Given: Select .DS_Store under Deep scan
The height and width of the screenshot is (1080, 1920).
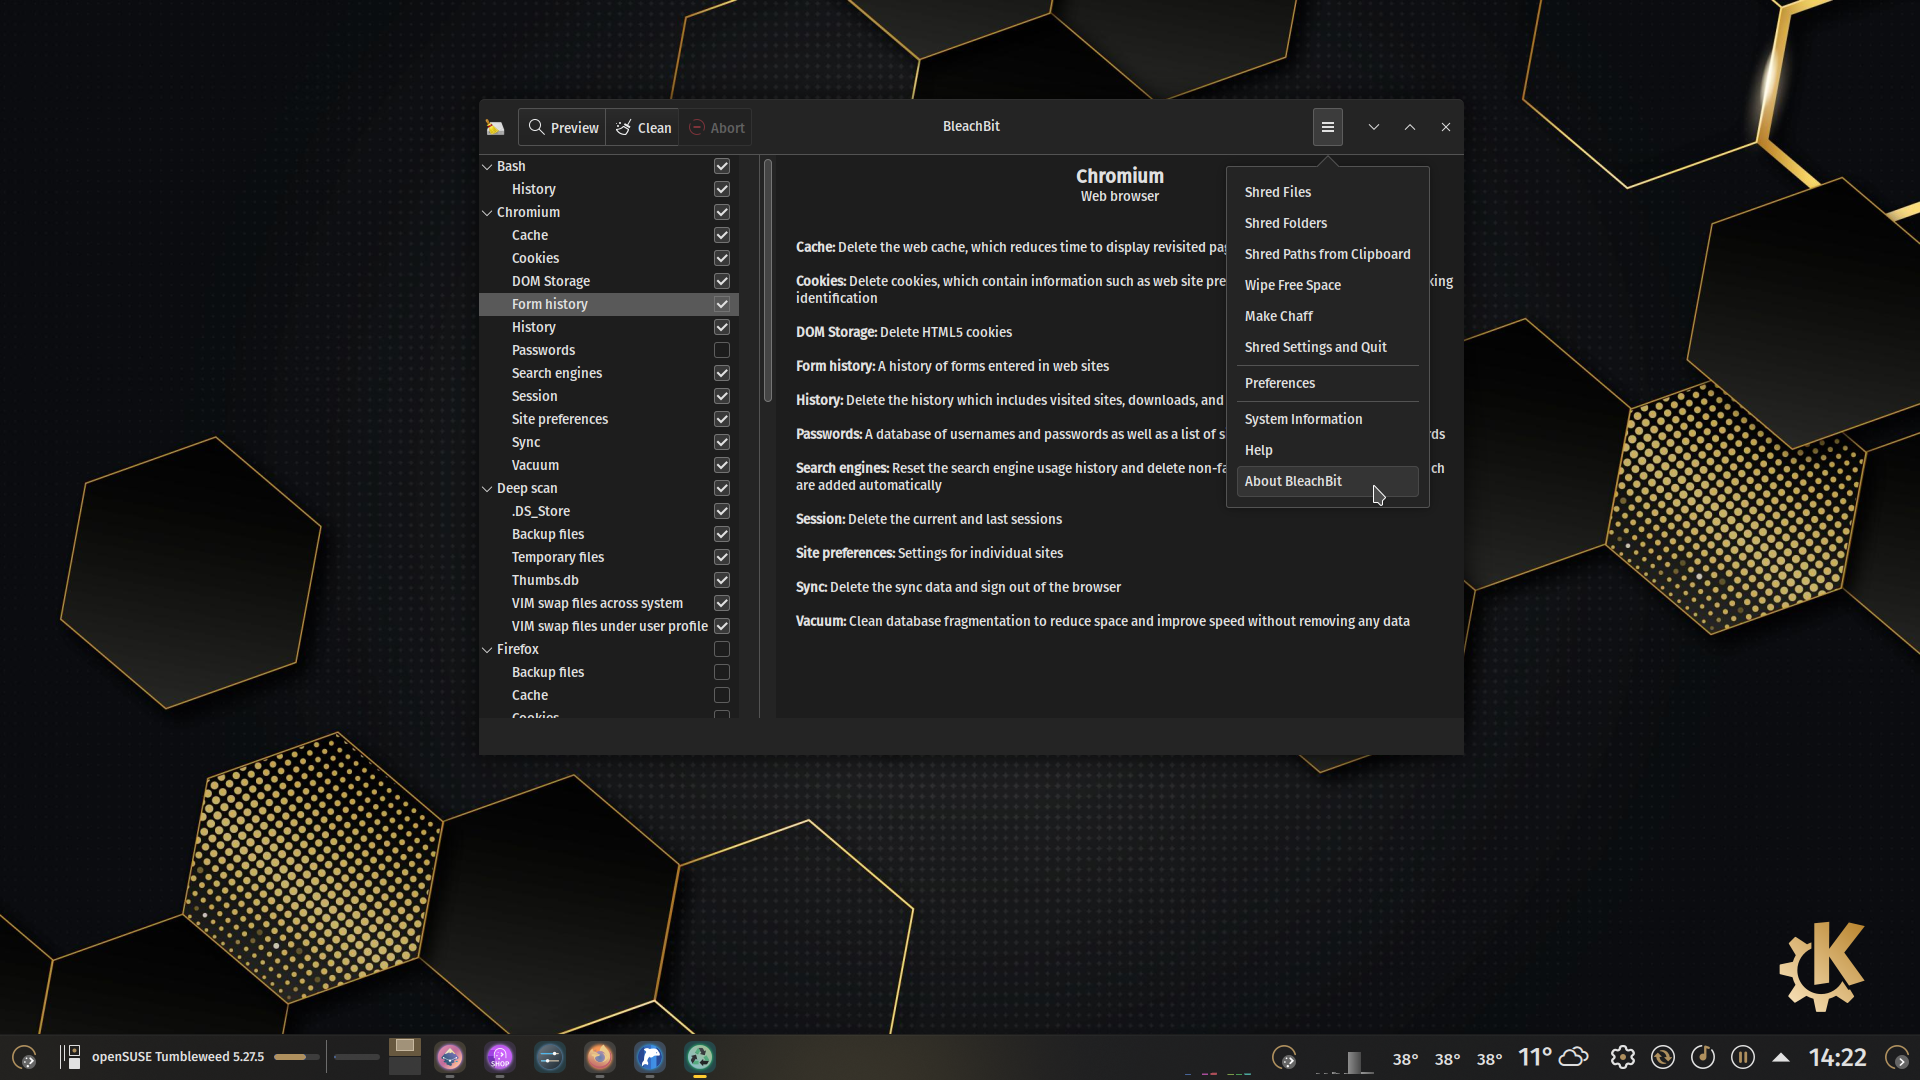Looking at the screenshot, I should coord(608,511).
